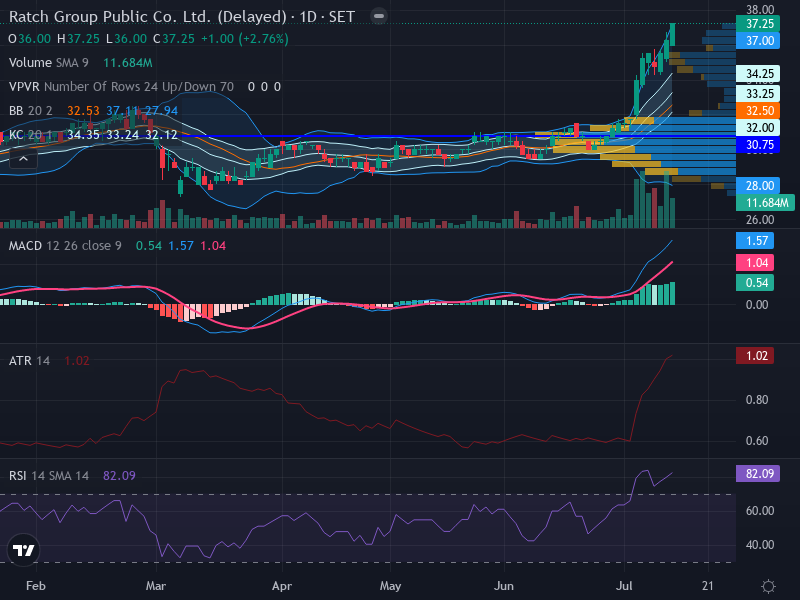800x600 pixels.
Task: Toggle the market status pill beside SET
Action: click(x=379, y=16)
